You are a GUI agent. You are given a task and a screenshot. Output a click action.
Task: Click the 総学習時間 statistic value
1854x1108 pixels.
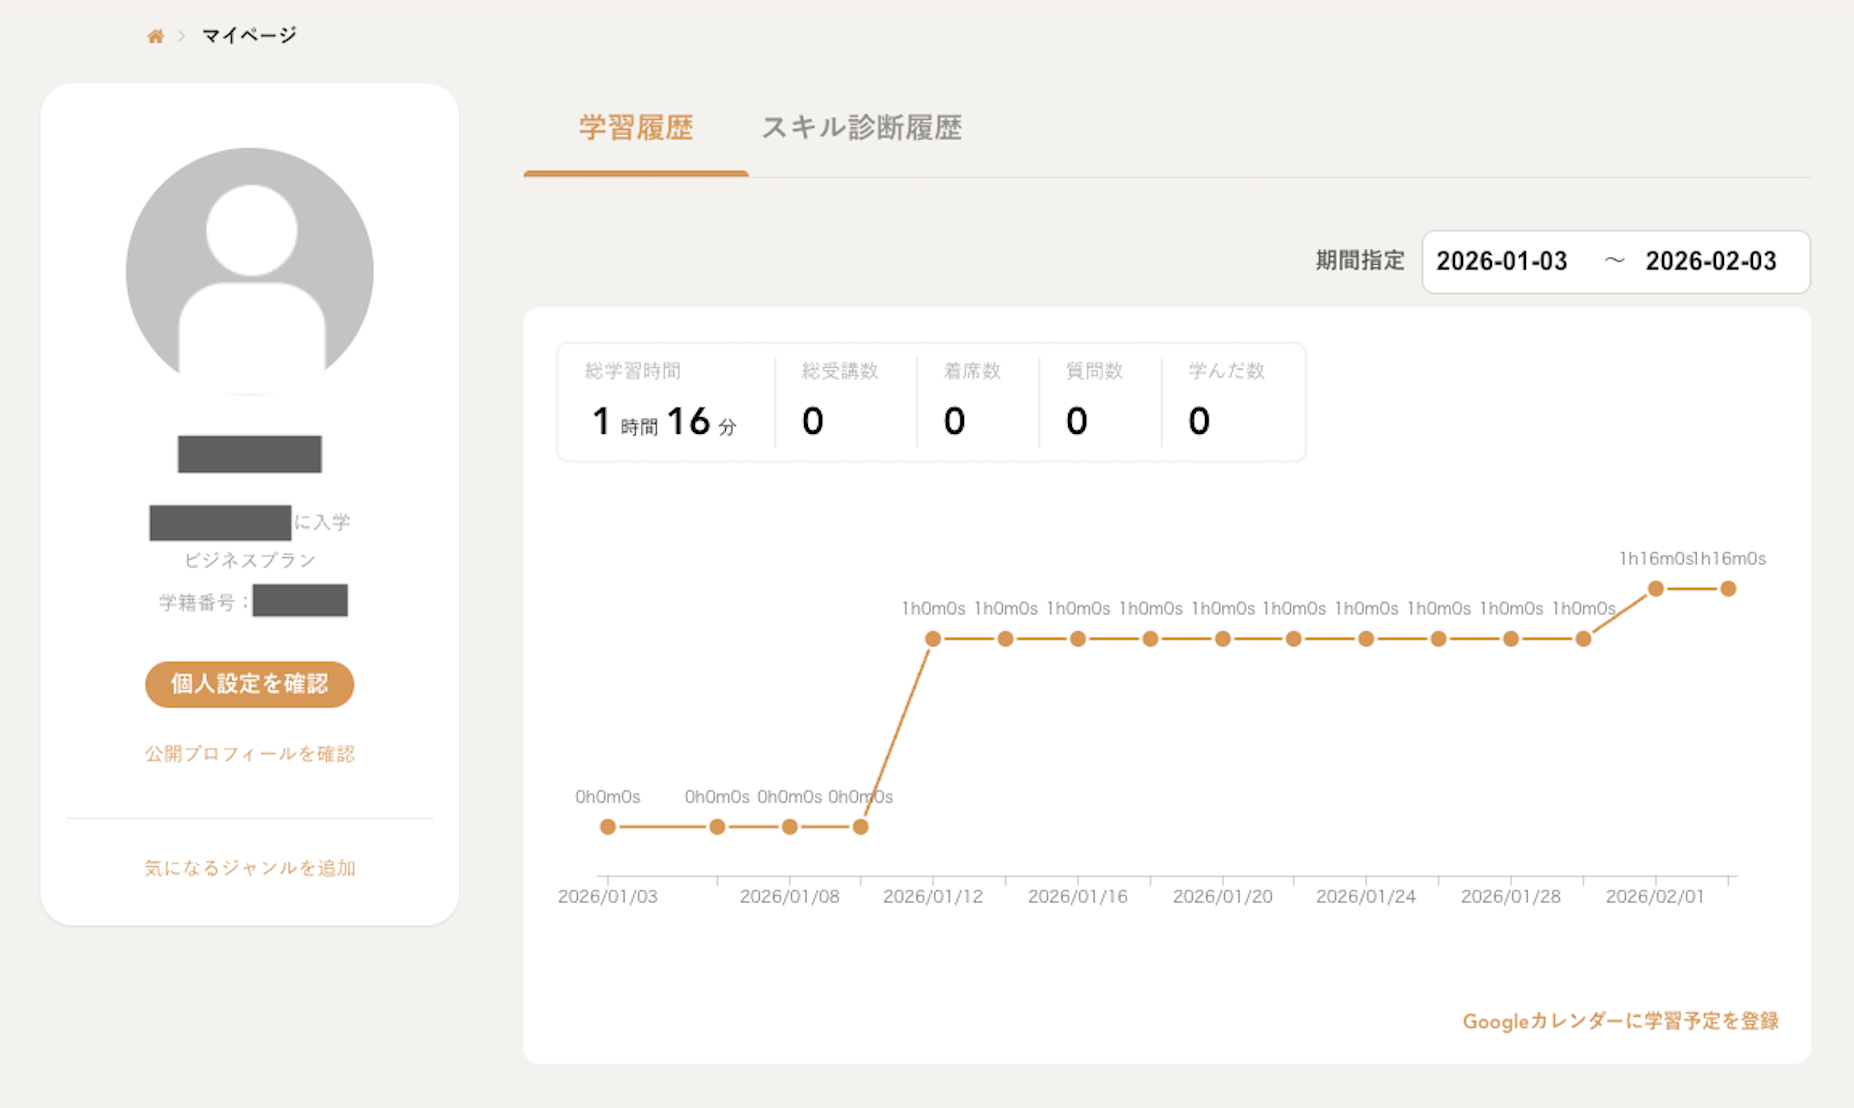point(664,421)
